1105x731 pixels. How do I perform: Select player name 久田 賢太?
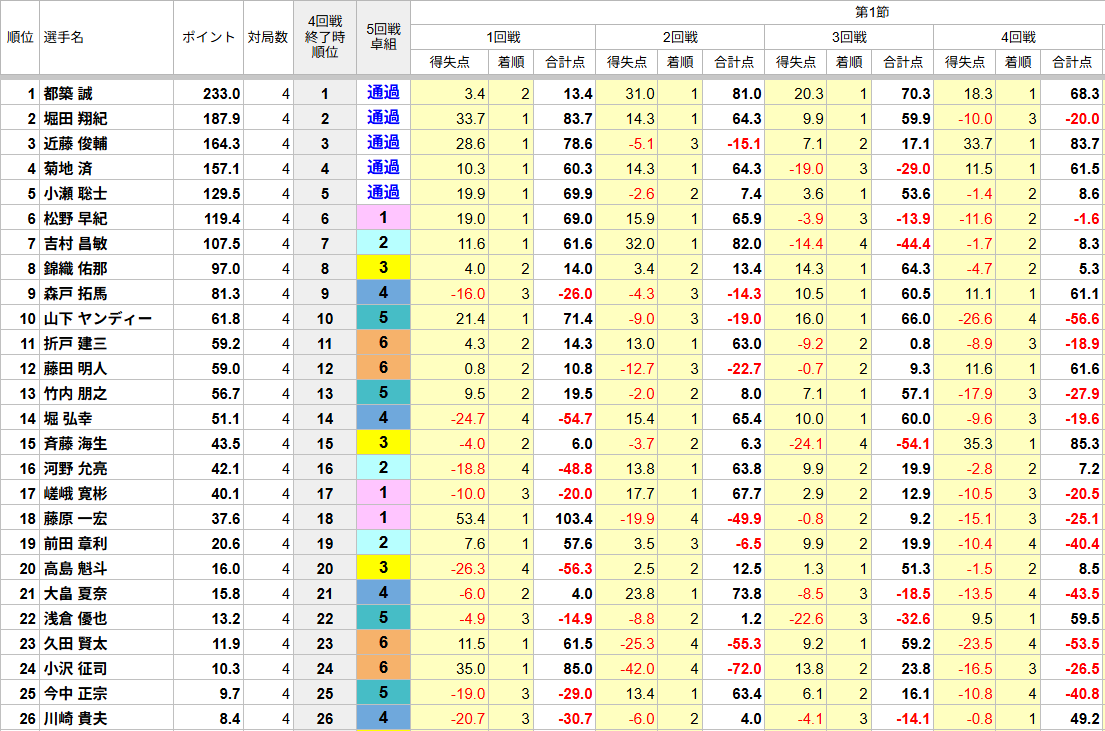[x=75, y=644]
